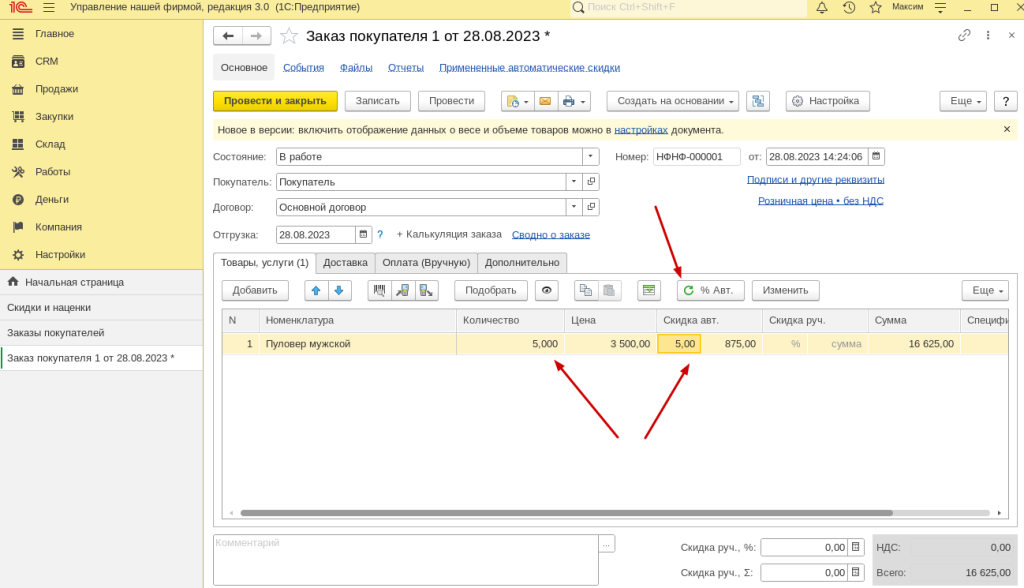Open Продажи section in sidebar
1024x588 pixels.
point(56,89)
